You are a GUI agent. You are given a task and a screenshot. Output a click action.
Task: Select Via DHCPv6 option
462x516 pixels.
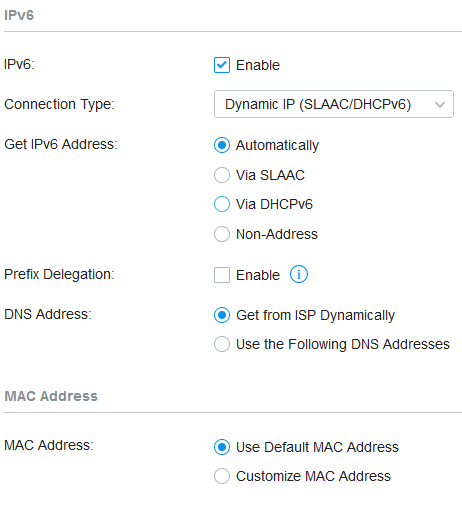[x=222, y=204]
